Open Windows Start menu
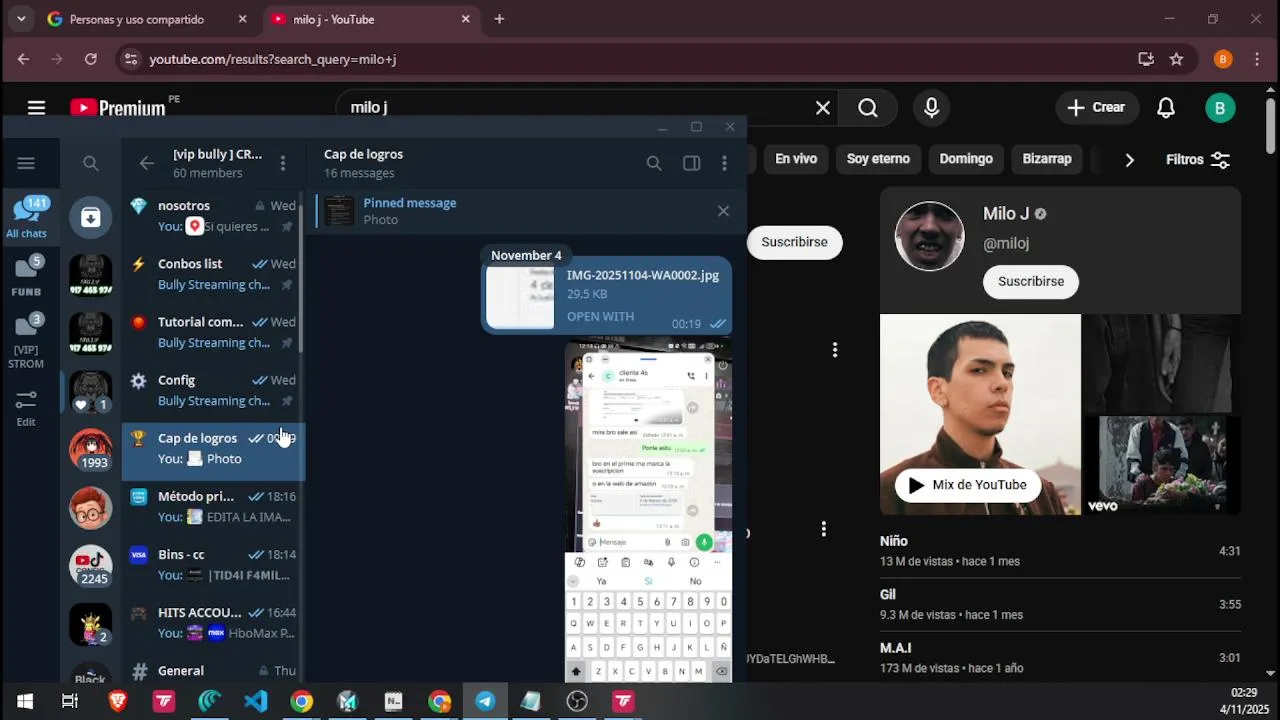The height and width of the screenshot is (720, 1280). [24, 702]
